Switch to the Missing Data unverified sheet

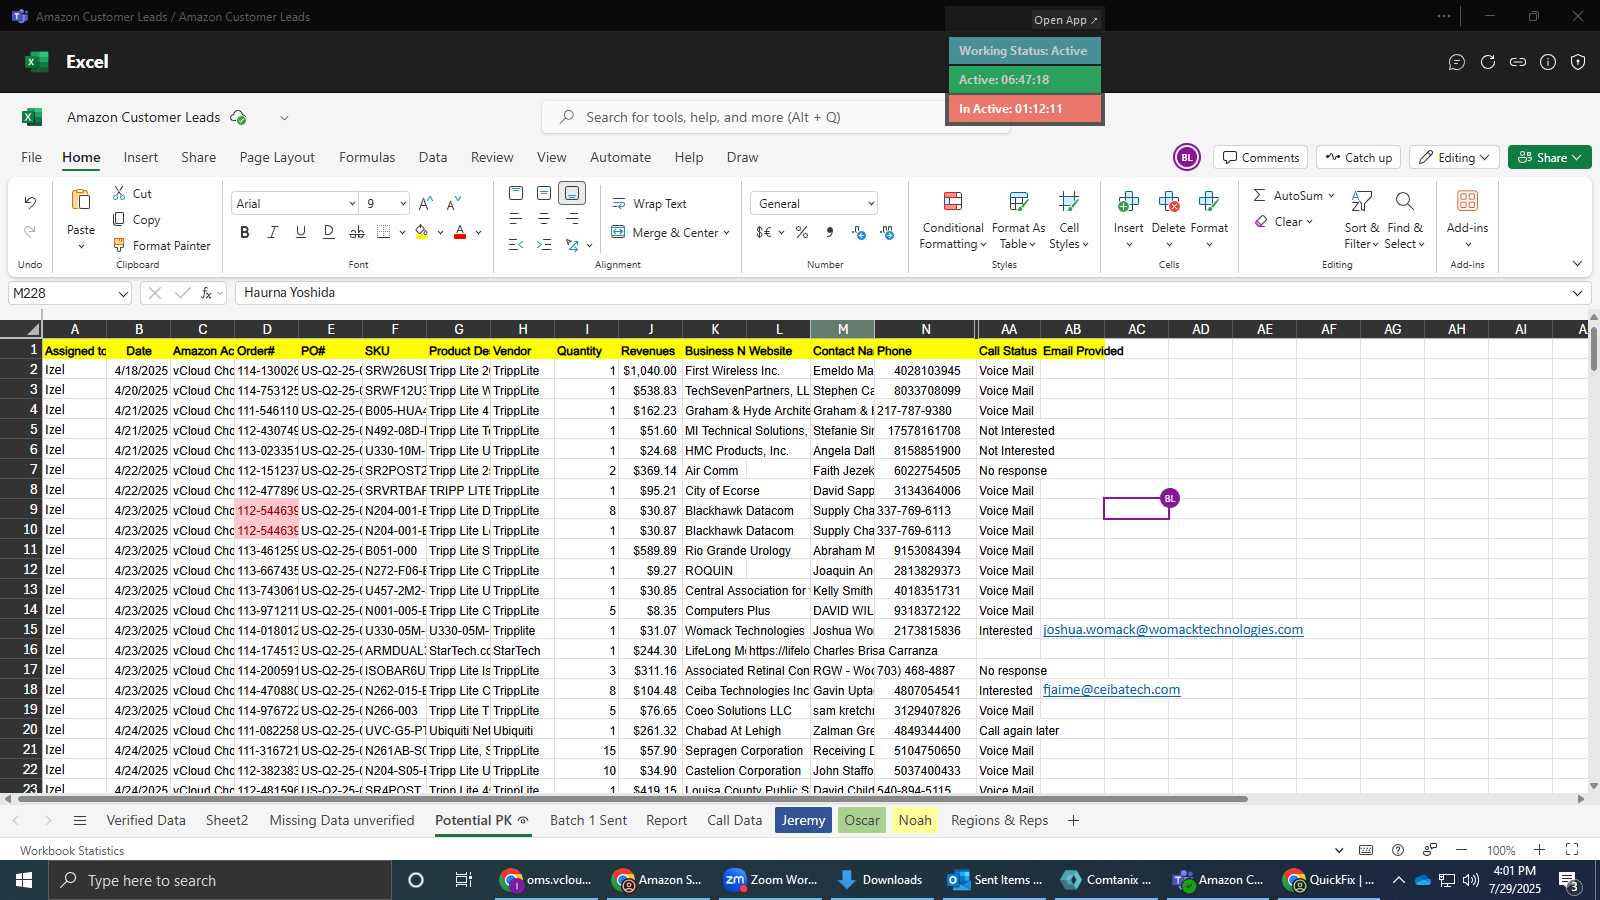pyautogui.click(x=342, y=820)
